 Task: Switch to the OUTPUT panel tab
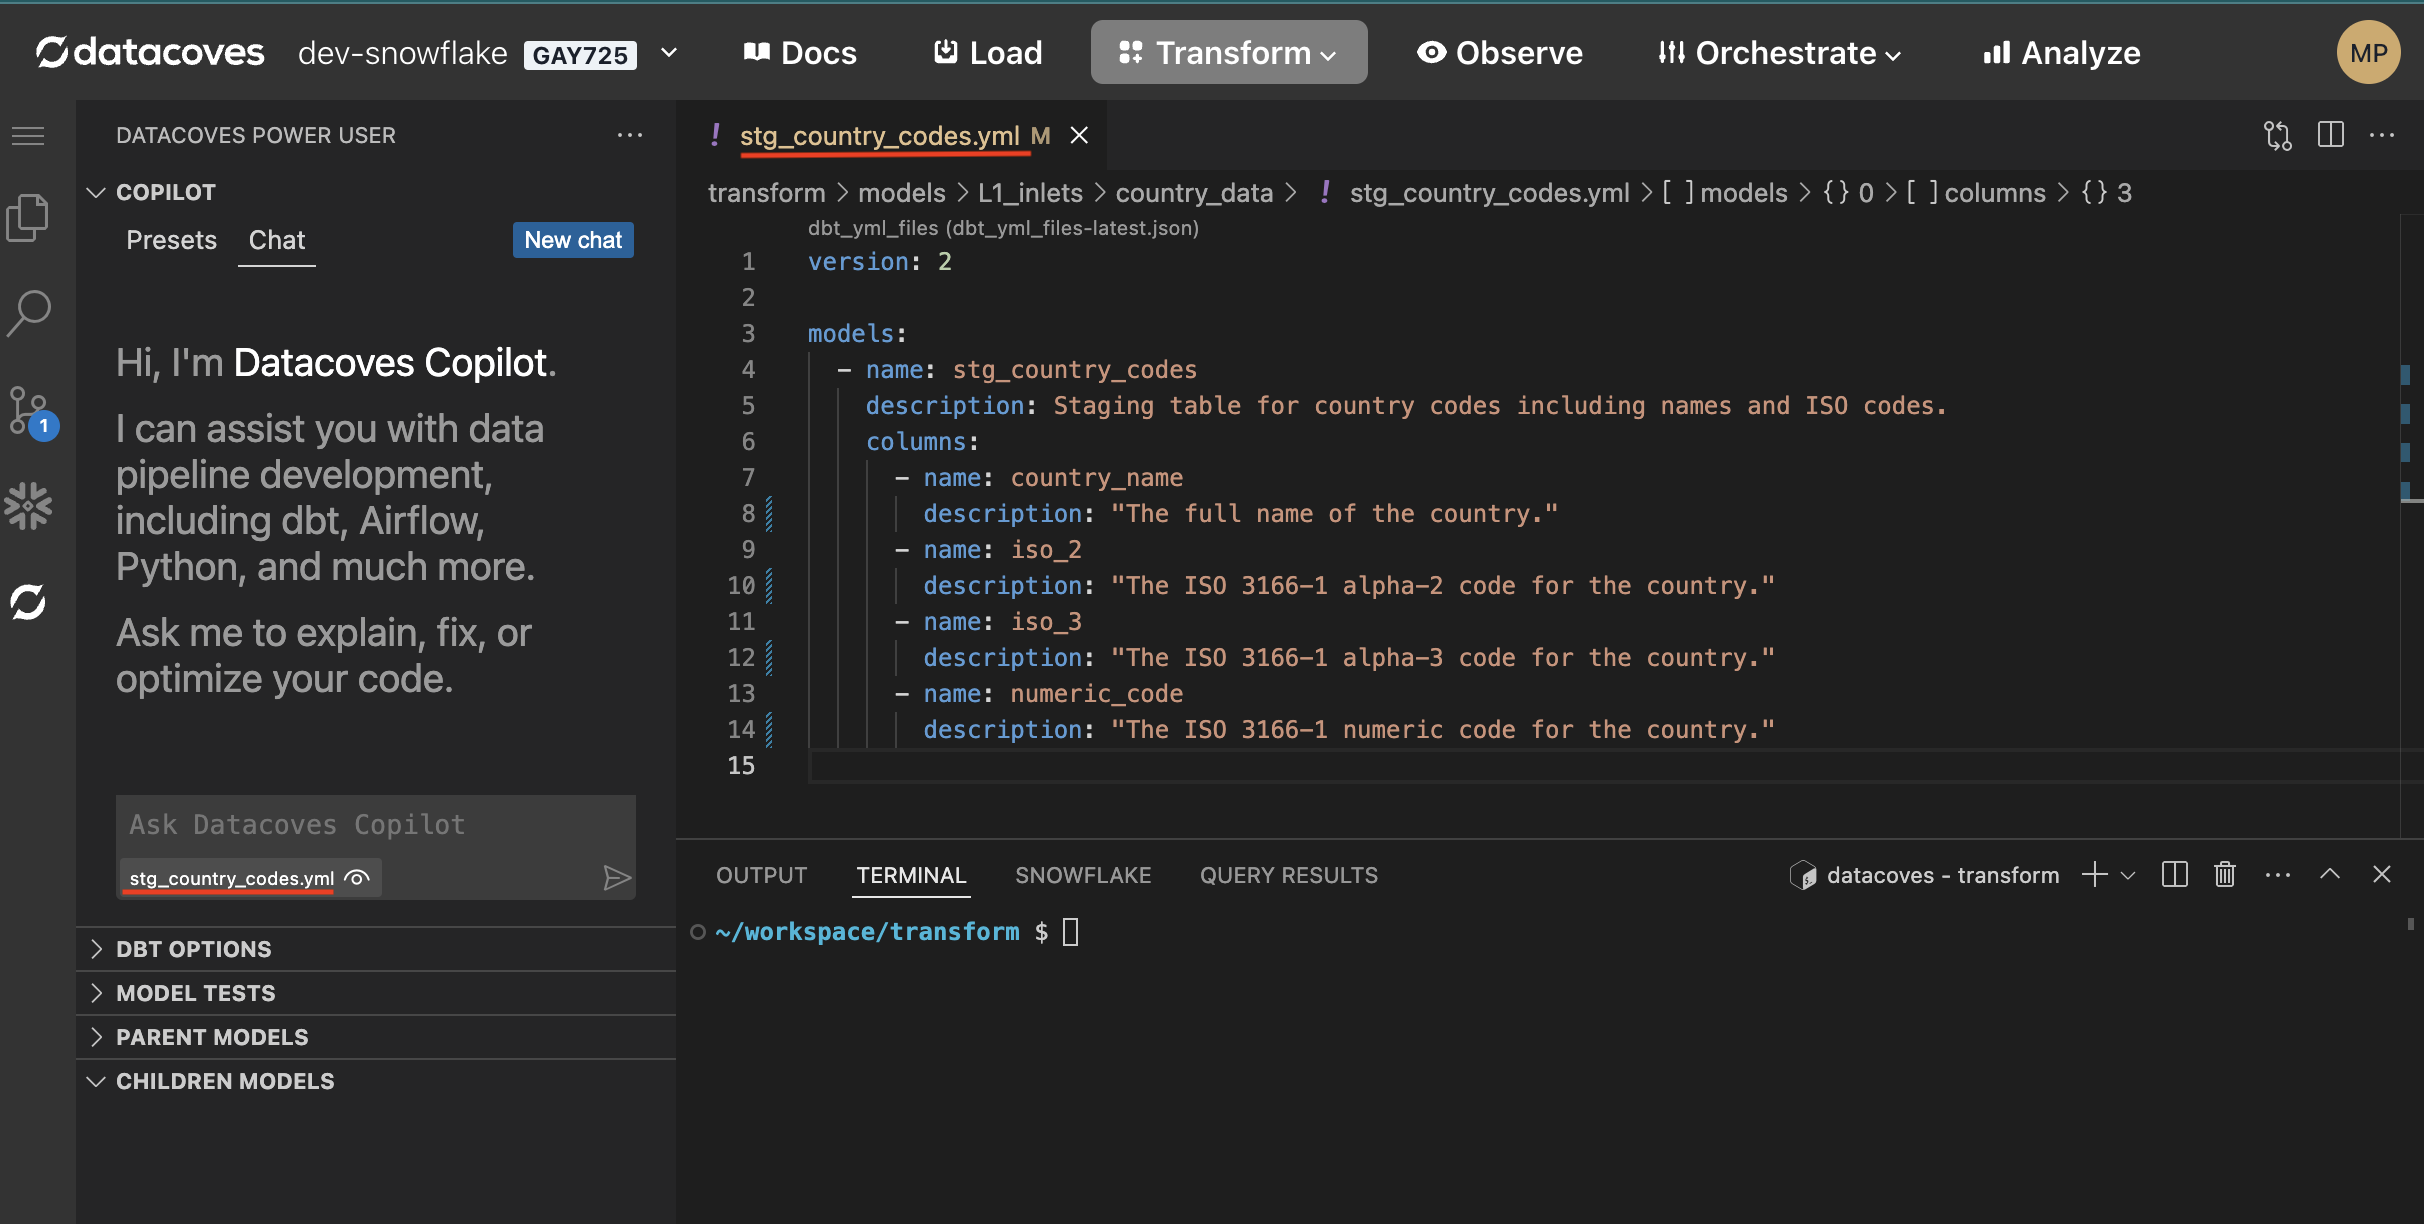761,875
